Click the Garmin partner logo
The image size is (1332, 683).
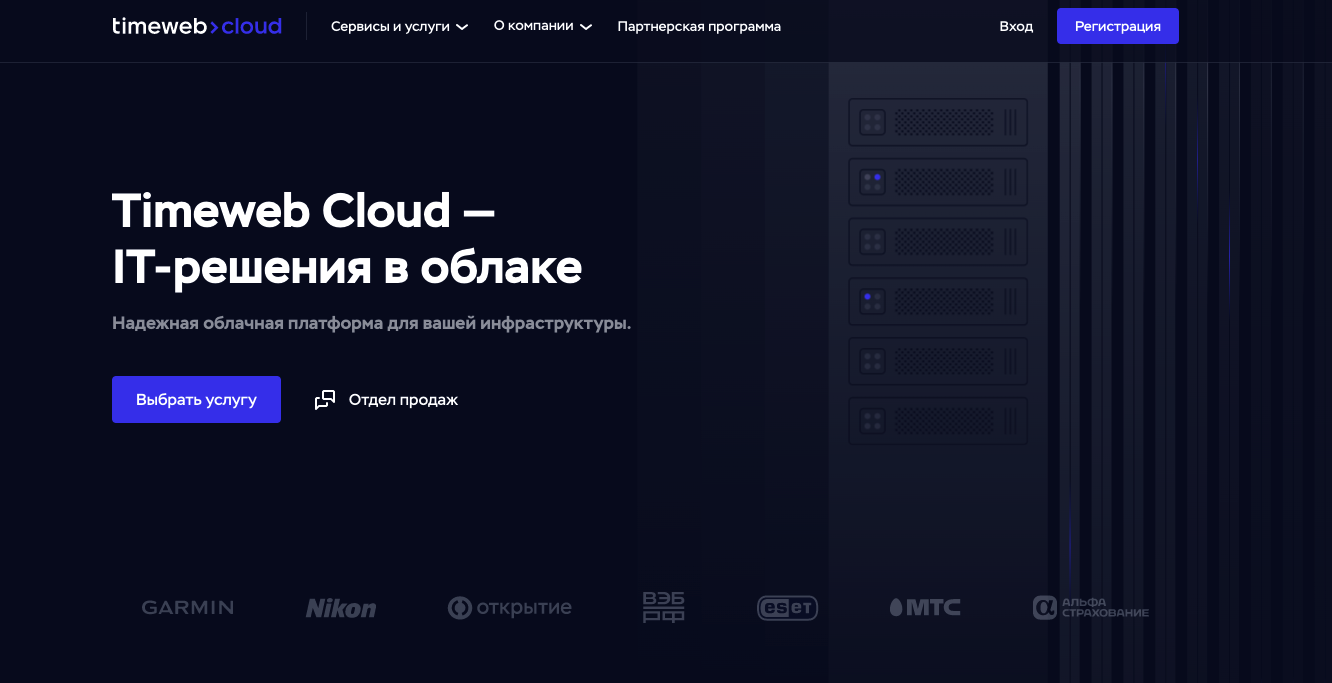pyautogui.click(x=188, y=607)
